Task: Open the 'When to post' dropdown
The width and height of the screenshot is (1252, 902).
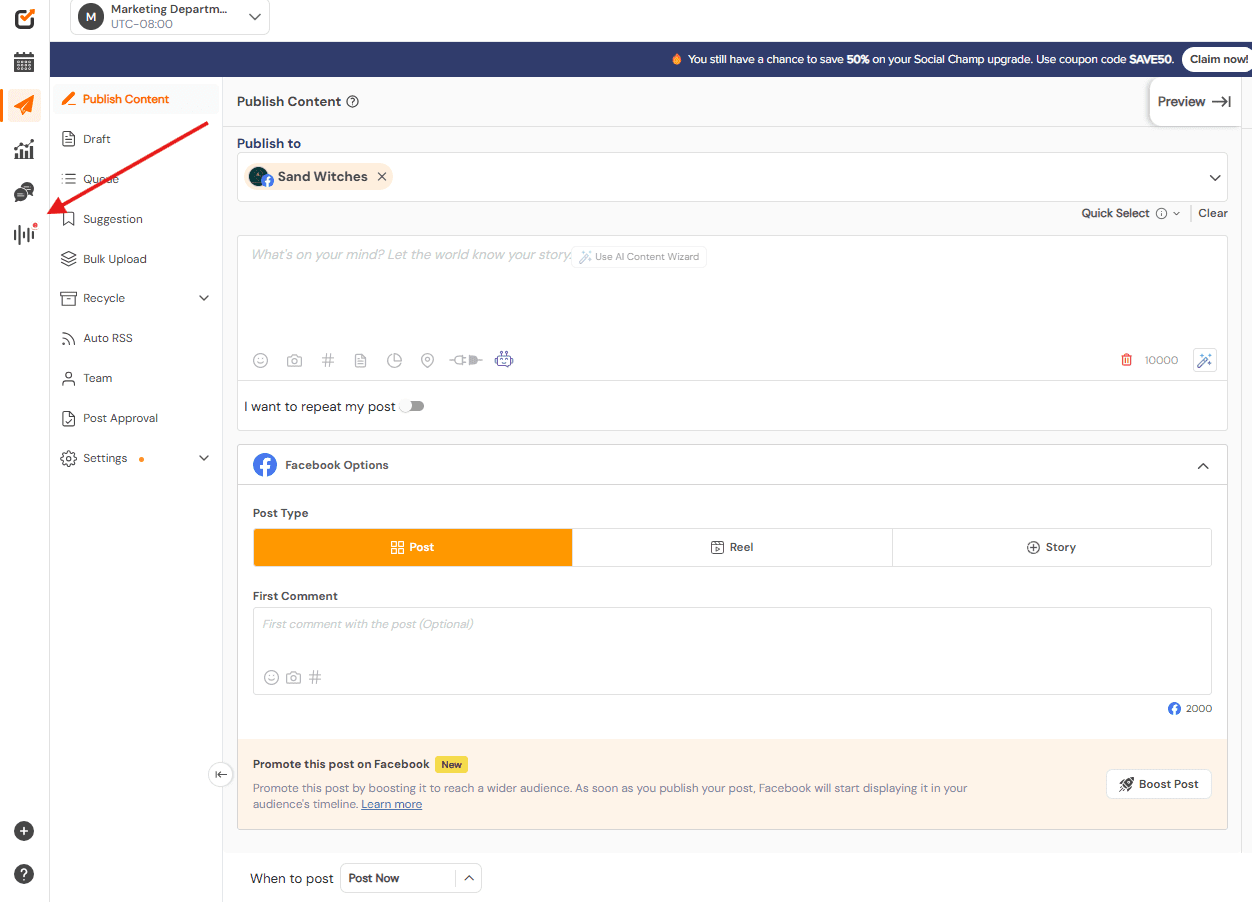Action: [410, 878]
